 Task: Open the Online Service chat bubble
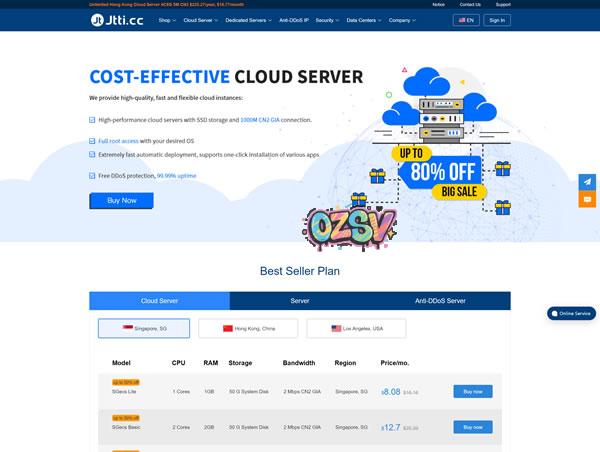click(x=571, y=313)
